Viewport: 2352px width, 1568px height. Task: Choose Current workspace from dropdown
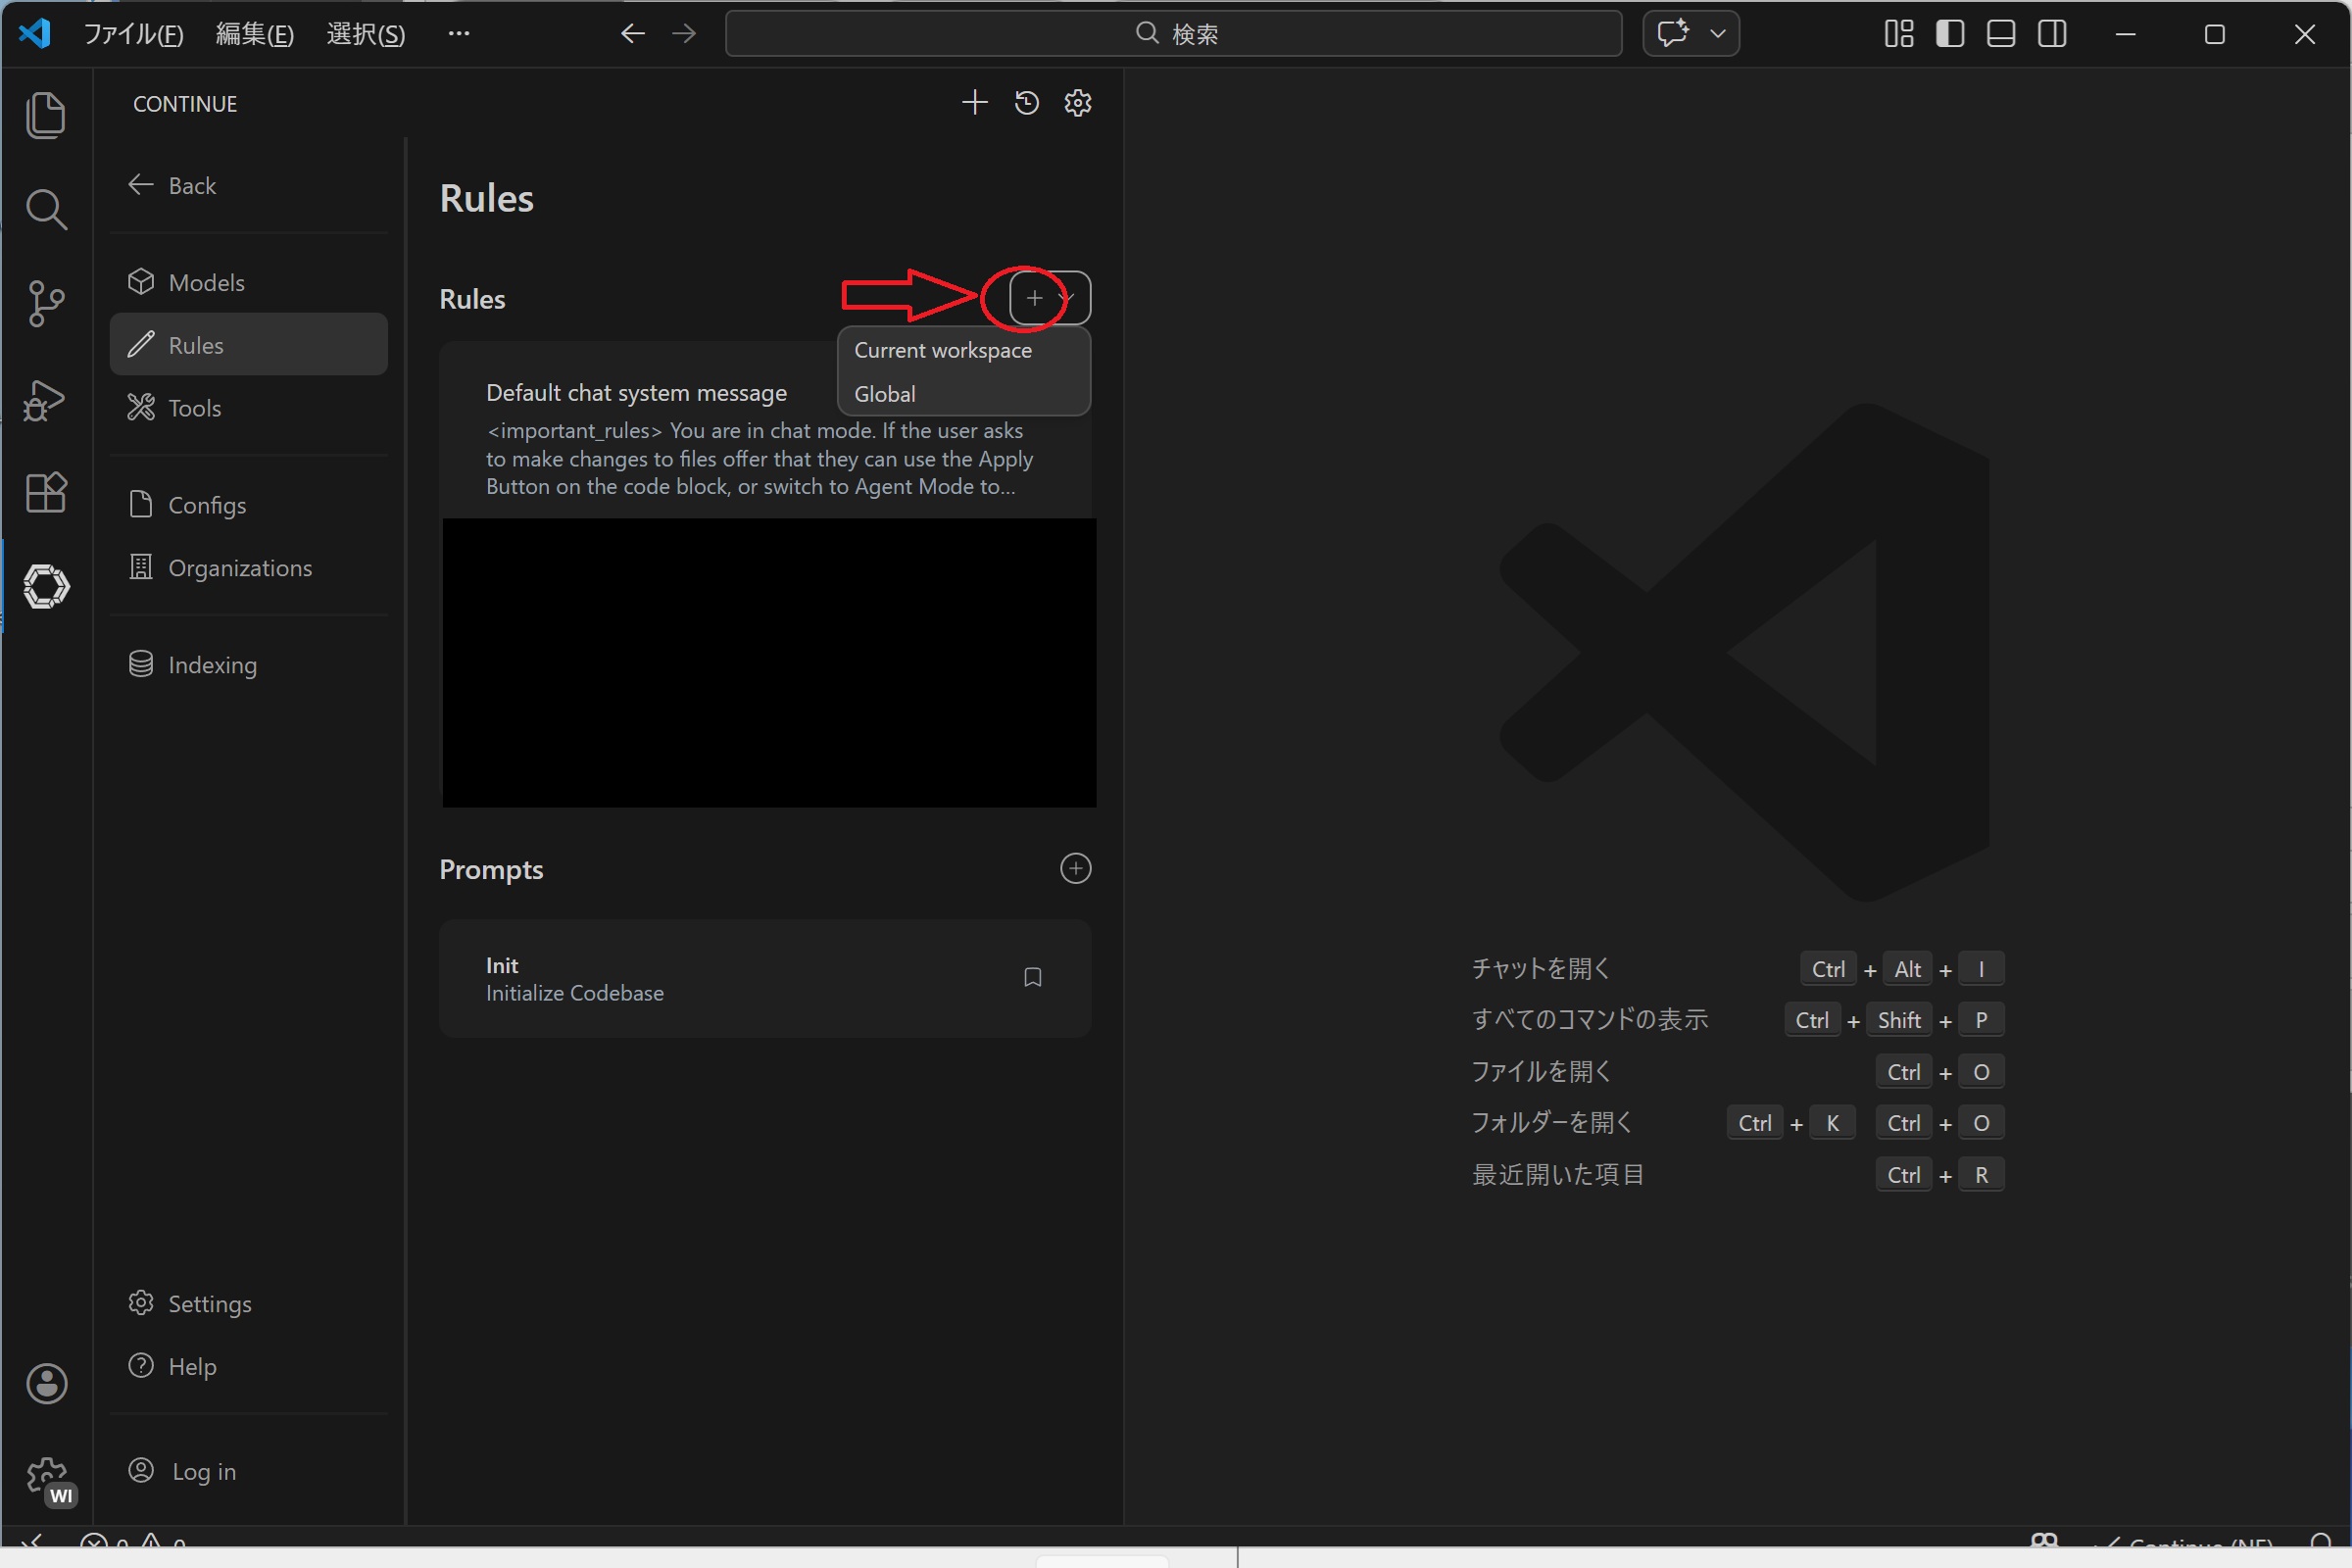point(942,350)
